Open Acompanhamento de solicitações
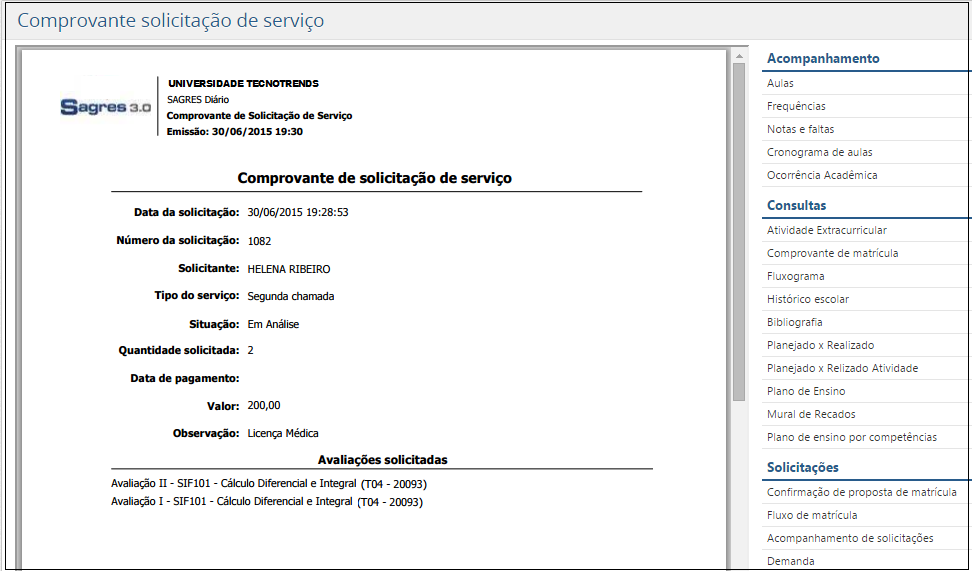This screenshot has height=571, width=972. [x=850, y=538]
